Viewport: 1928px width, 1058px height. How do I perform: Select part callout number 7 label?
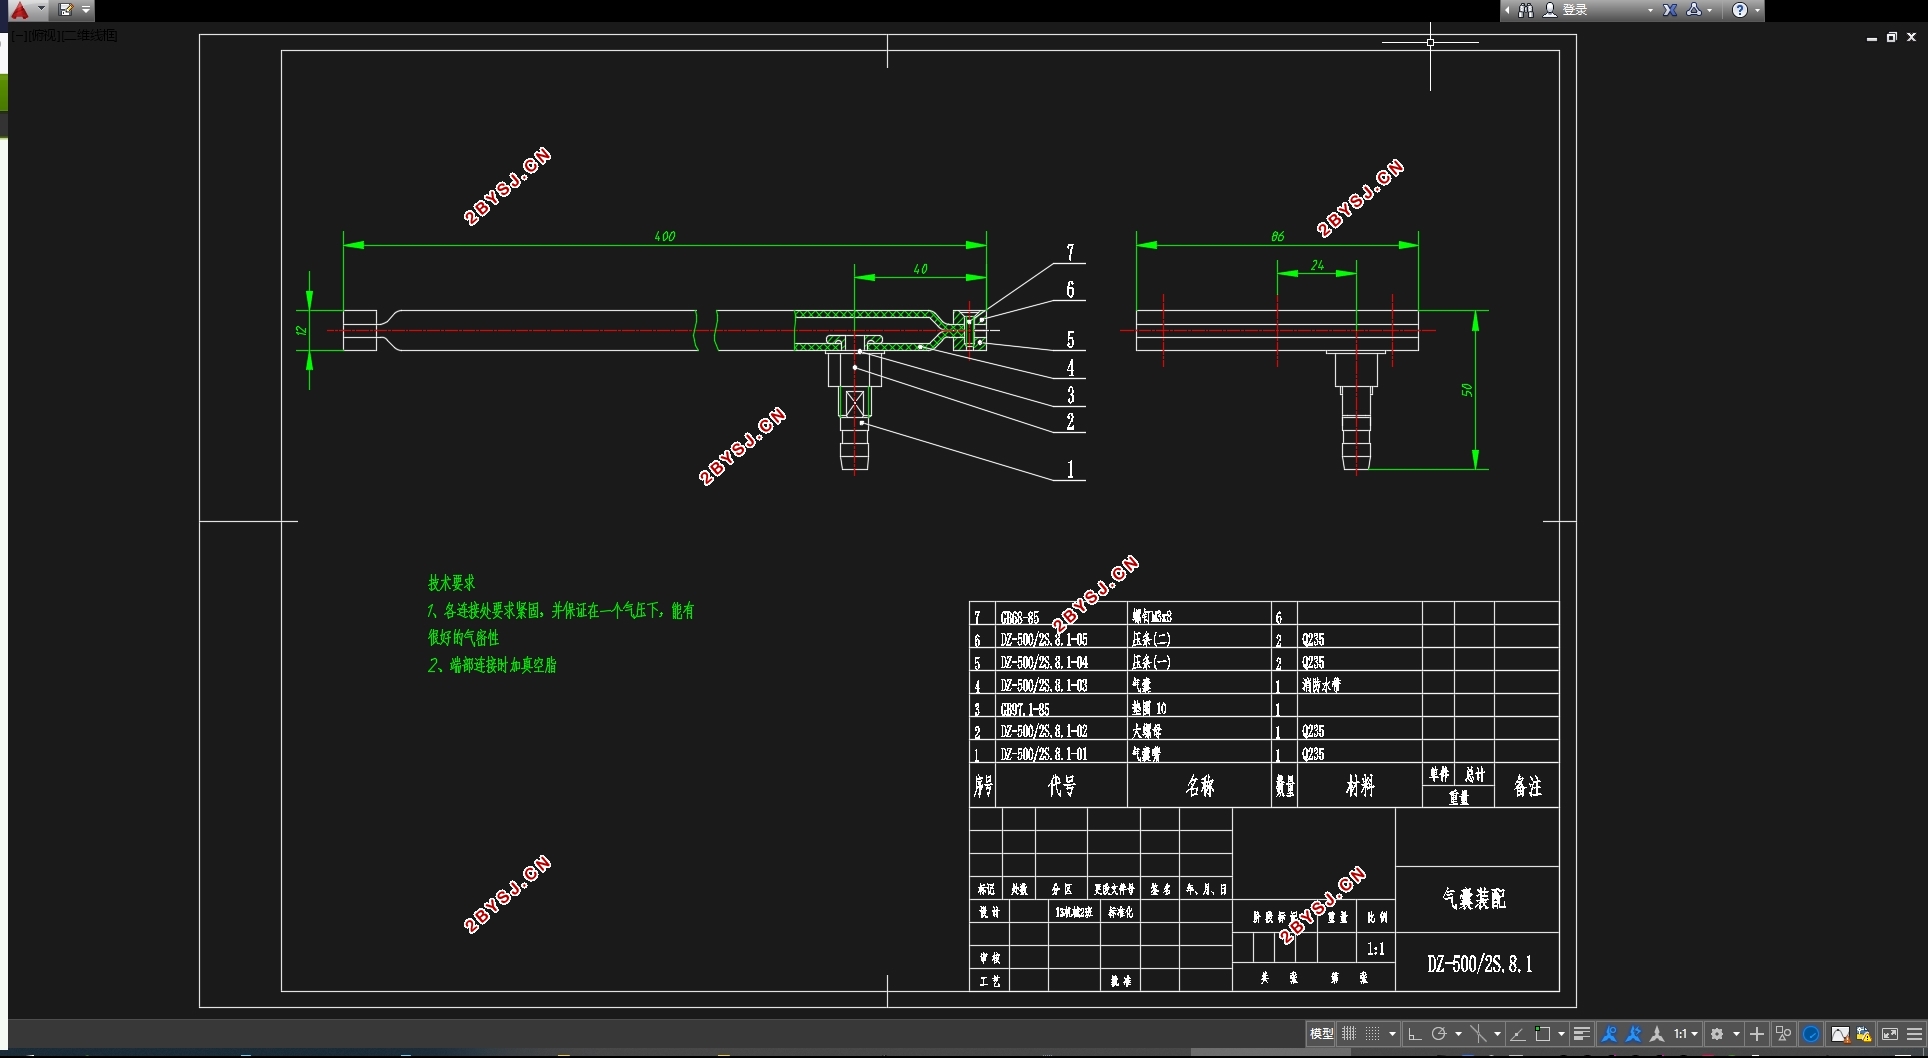point(1070,253)
